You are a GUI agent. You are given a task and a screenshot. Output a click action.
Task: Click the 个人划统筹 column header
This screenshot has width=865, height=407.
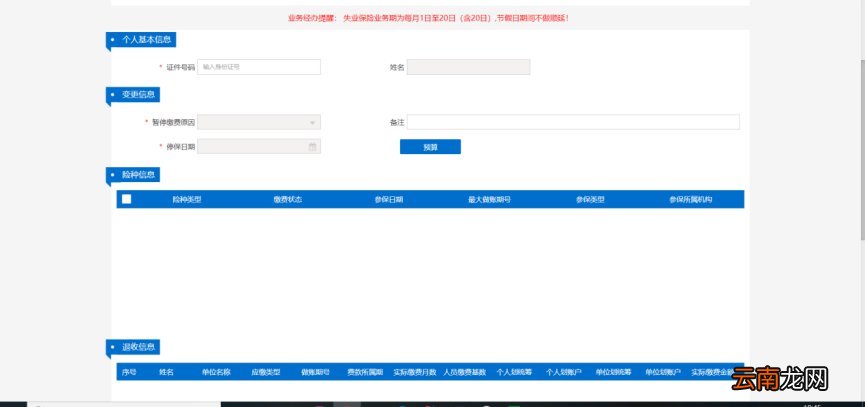tap(514, 372)
